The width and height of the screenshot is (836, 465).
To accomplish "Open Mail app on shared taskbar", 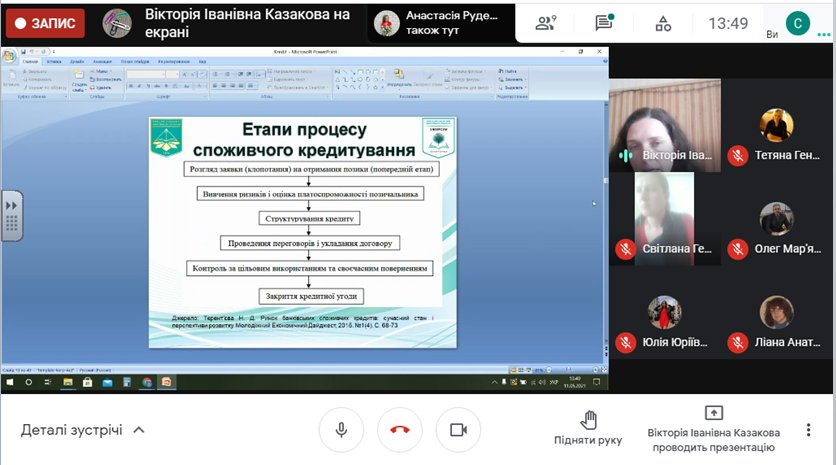I will (107, 382).
